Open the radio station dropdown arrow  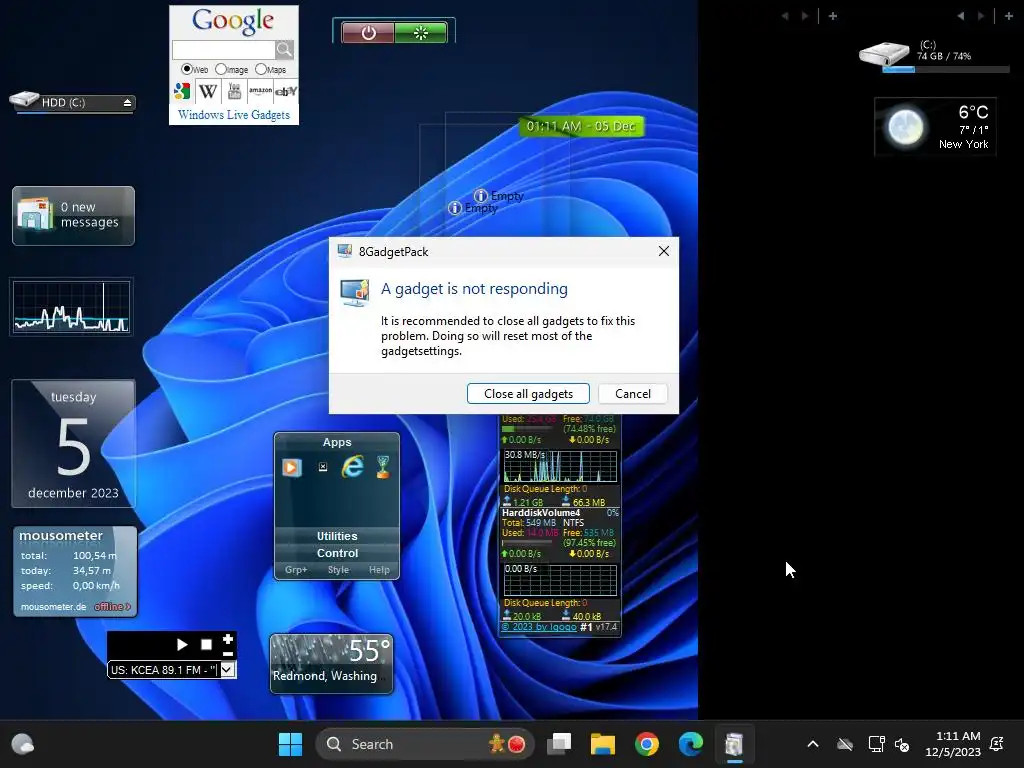click(x=227, y=669)
